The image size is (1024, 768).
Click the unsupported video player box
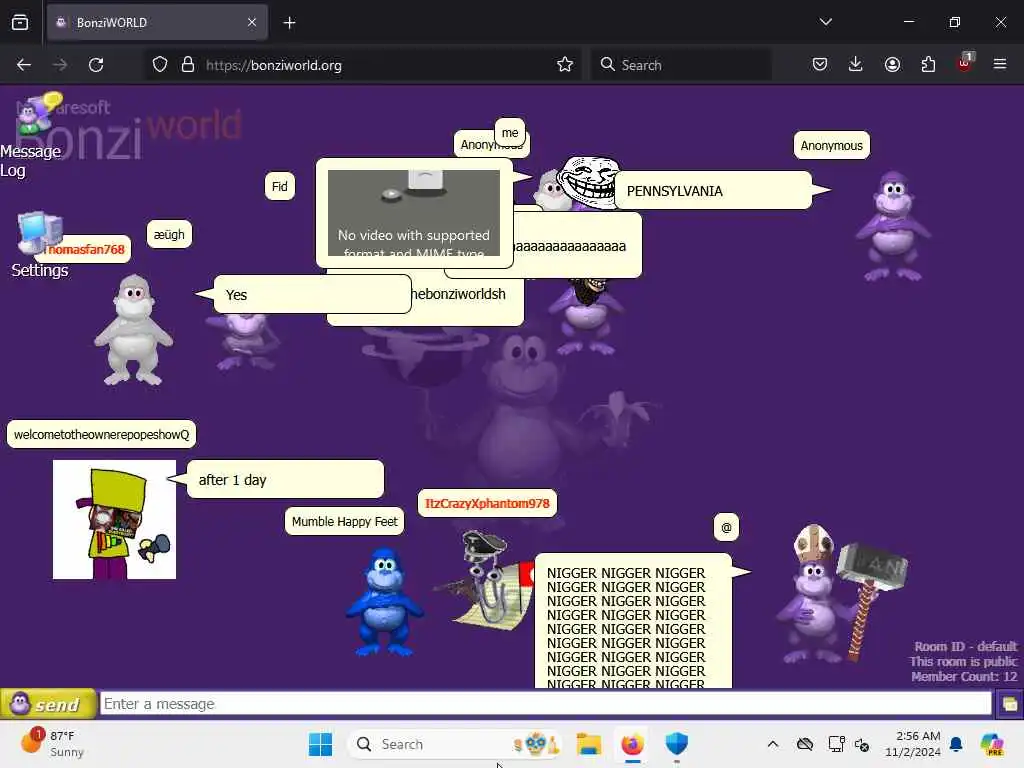(414, 213)
